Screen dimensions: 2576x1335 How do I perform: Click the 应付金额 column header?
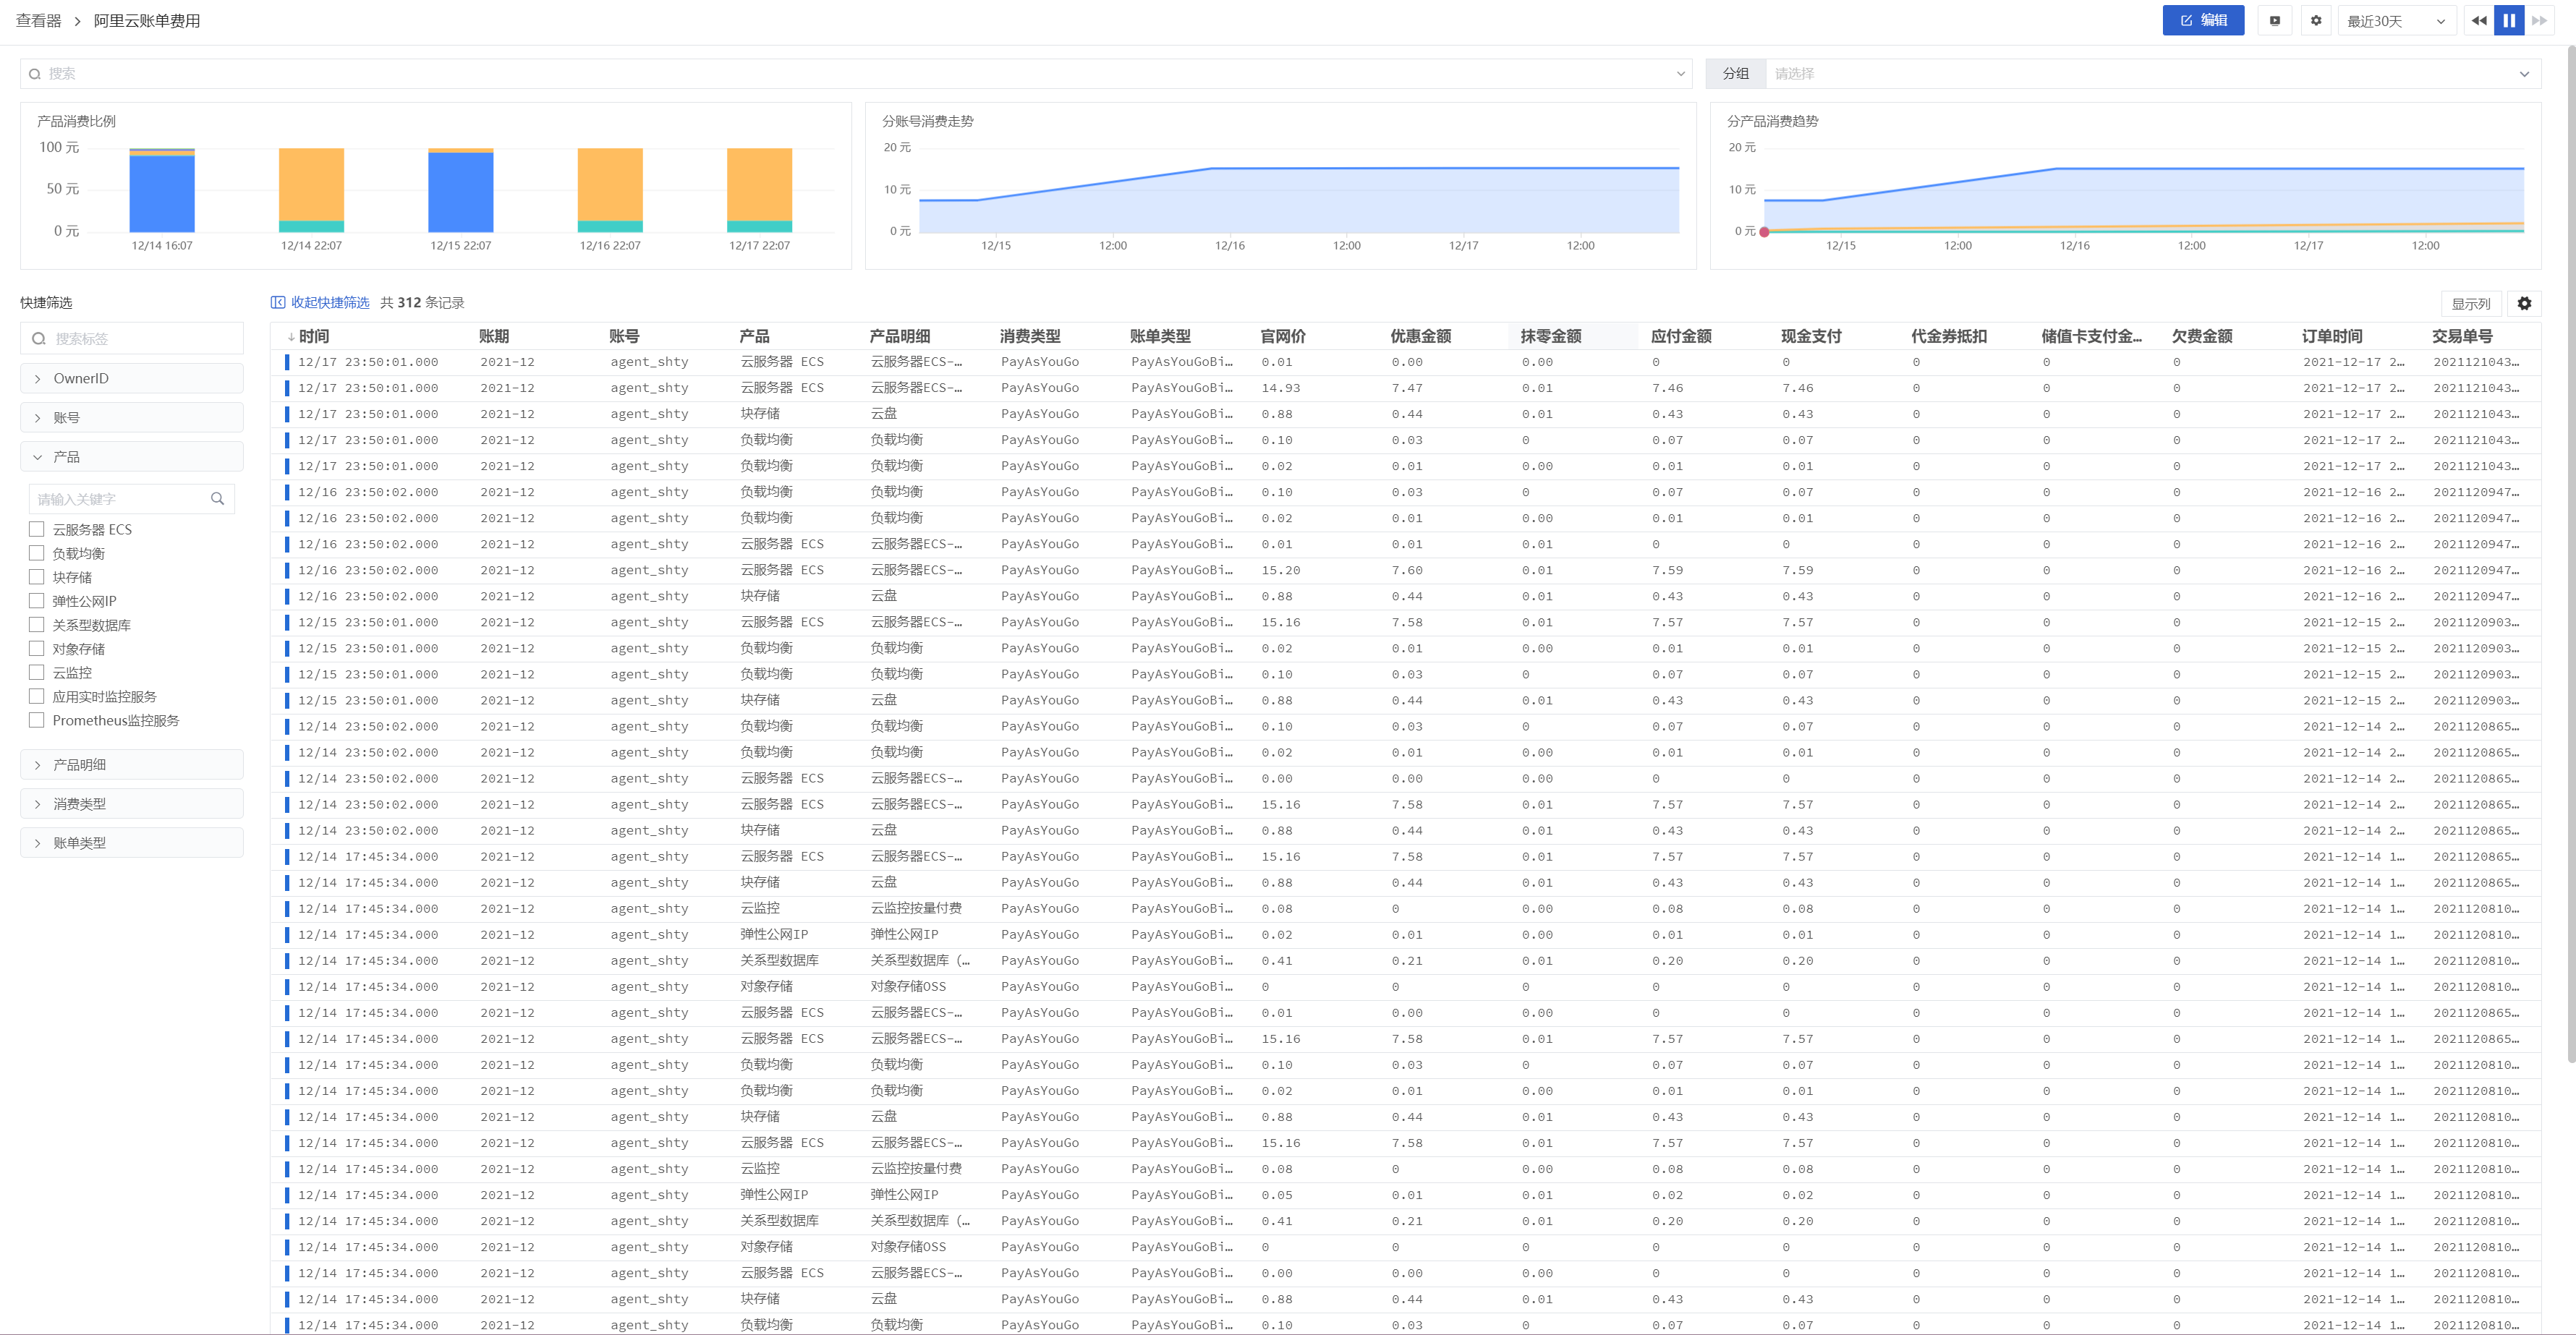click(1681, 337)
